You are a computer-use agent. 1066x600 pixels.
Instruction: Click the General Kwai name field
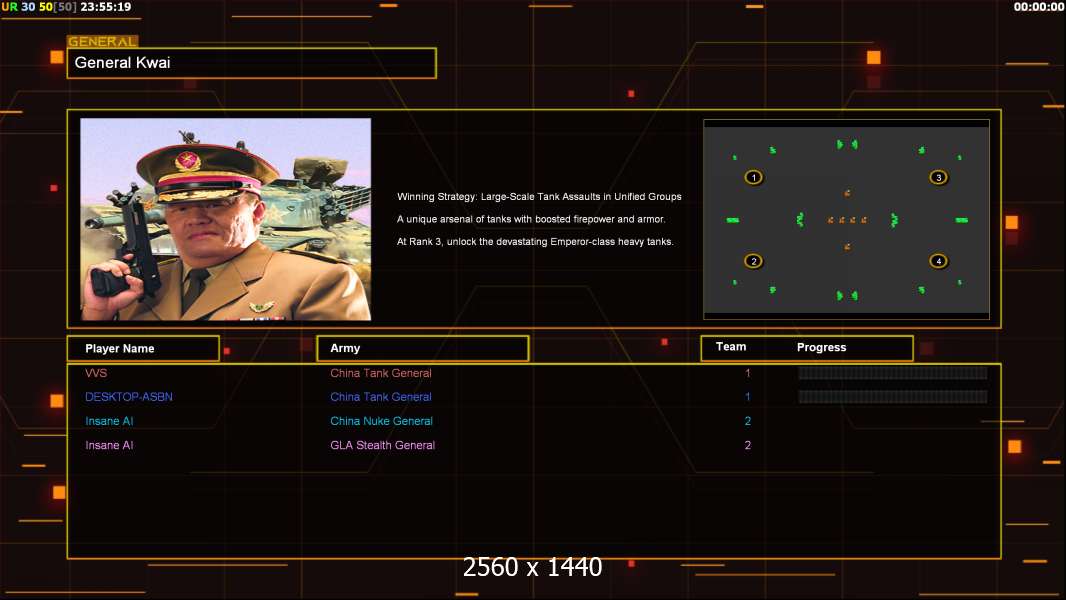point(252,63)
